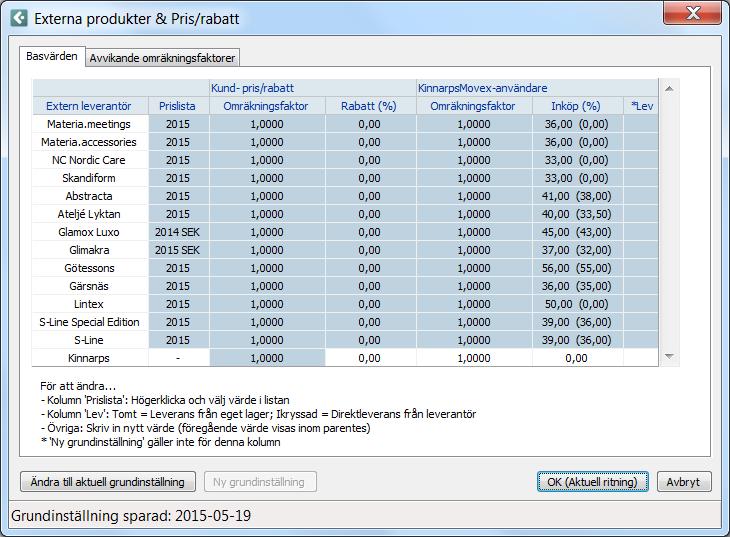This screenshot has height=537, width=730.
Task: Click the Extern leverantör column header
Action: [90, 106]
